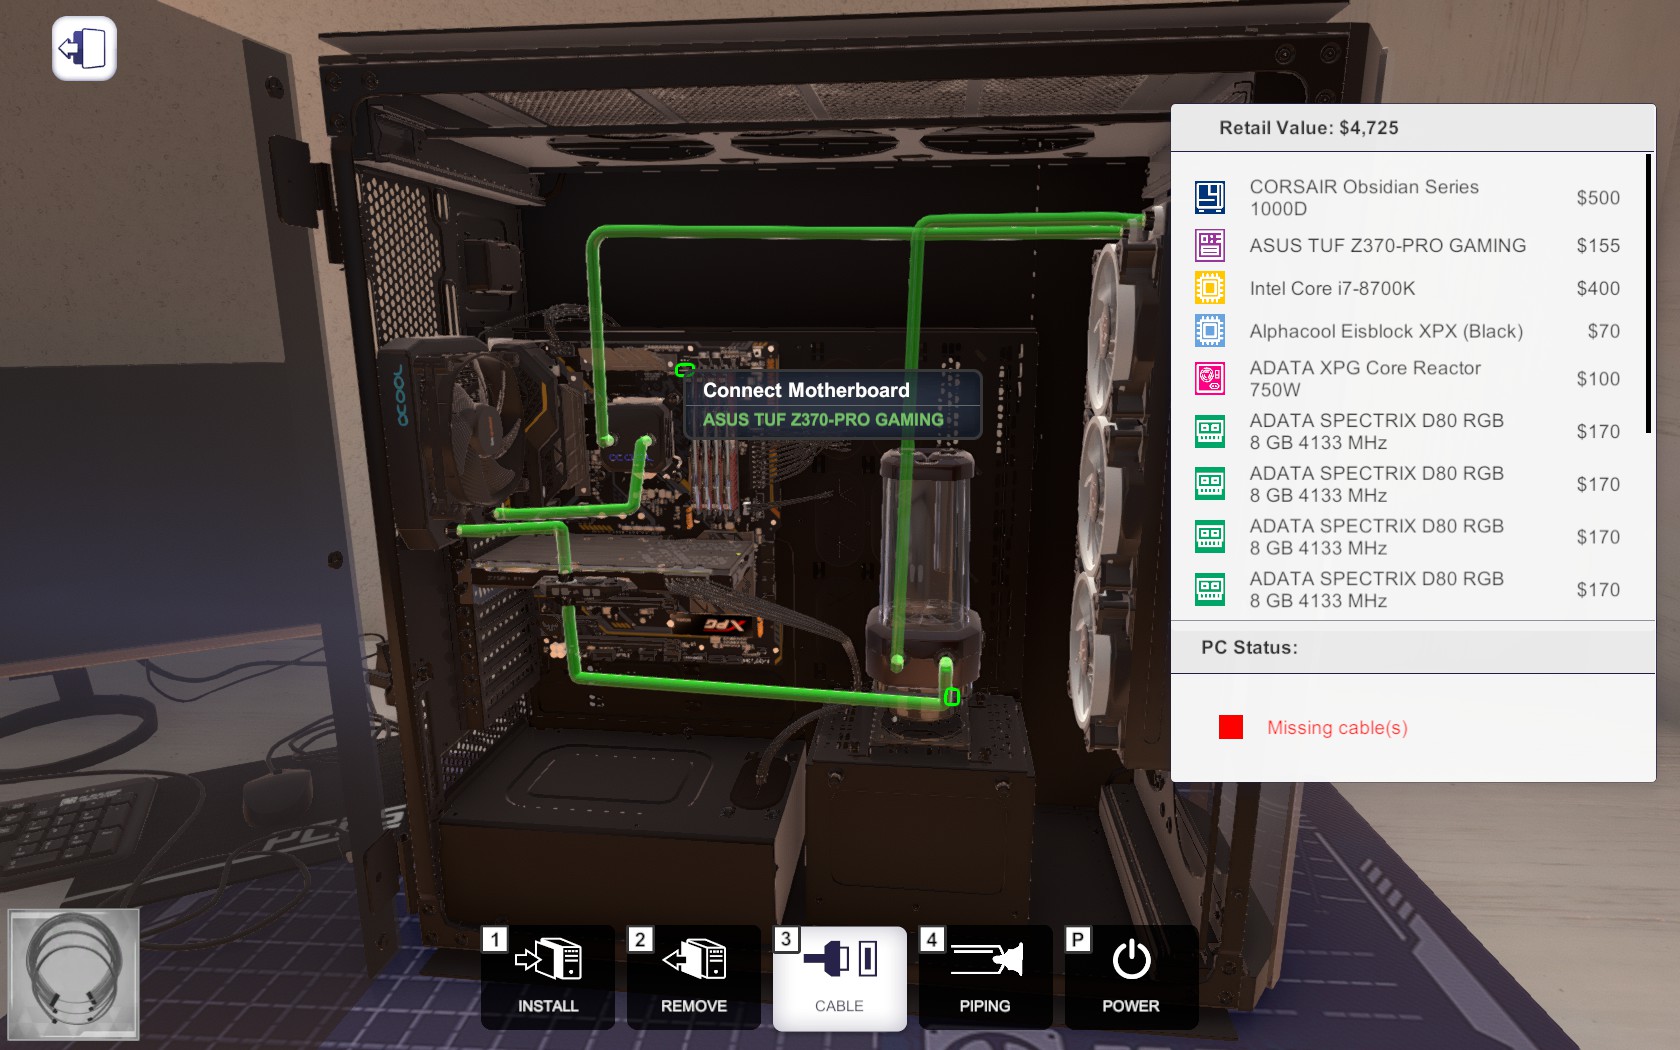1680x1050 pixels.
Task: Select CORSAIR Obsidian Series 1000D in parts list
Action: [x=1364, y=198]
